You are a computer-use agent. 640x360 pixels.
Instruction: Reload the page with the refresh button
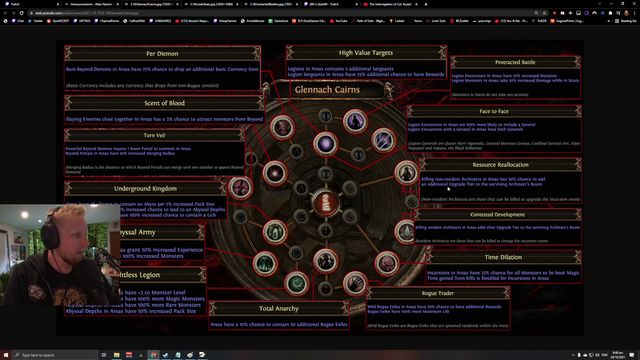21,13
